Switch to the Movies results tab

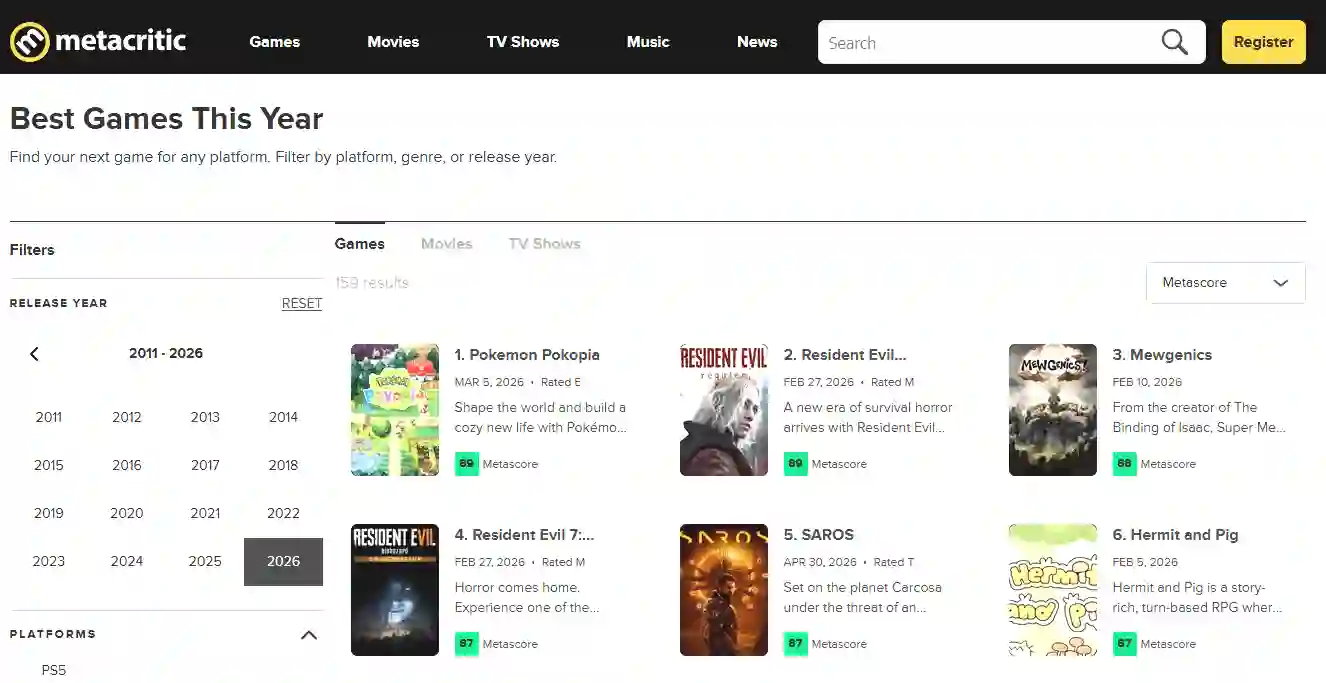coord(446,244)
